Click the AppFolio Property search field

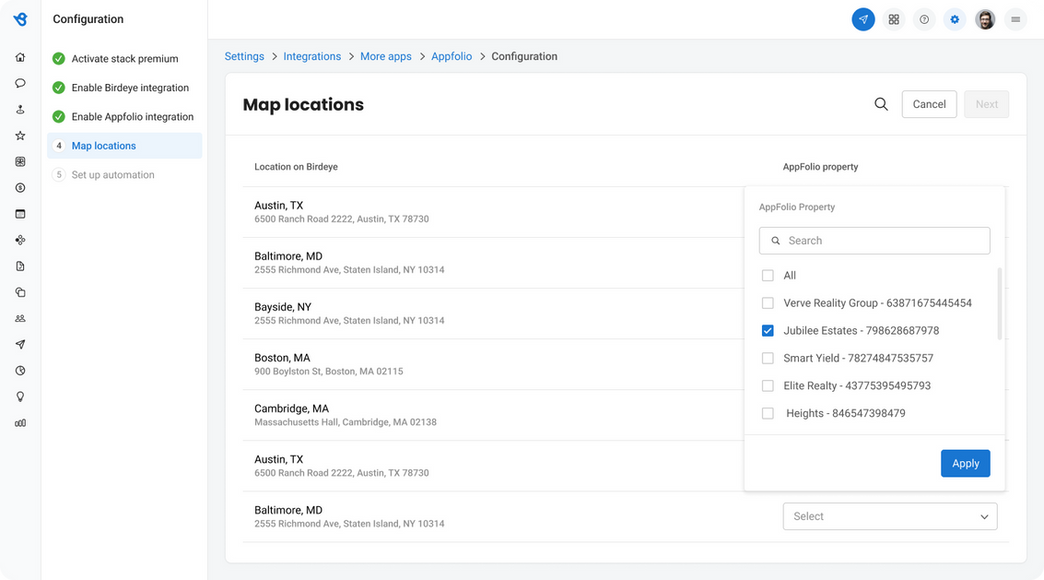pyautogui.click(x=874, y=240)
